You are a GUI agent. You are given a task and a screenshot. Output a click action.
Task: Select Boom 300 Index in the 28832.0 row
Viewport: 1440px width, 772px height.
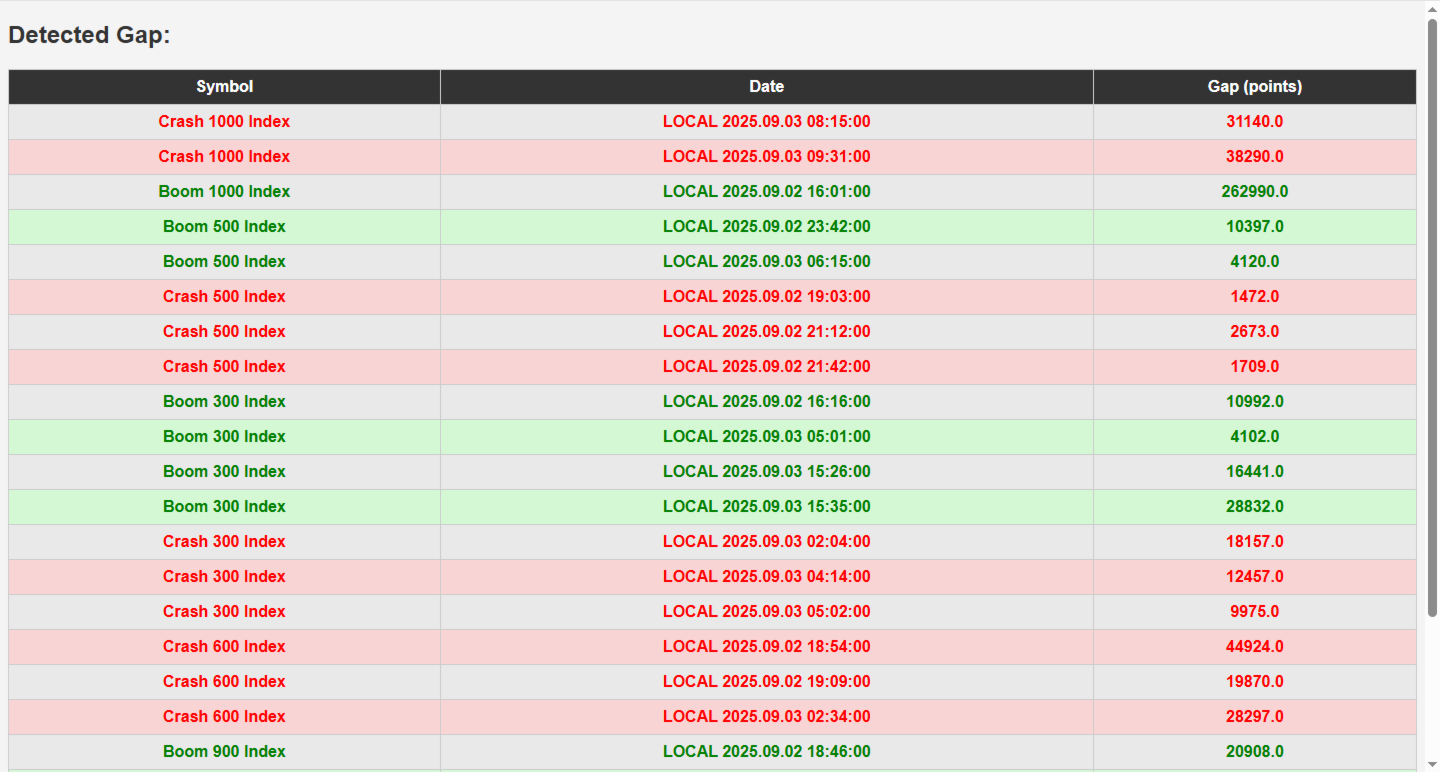coord(224,507)
